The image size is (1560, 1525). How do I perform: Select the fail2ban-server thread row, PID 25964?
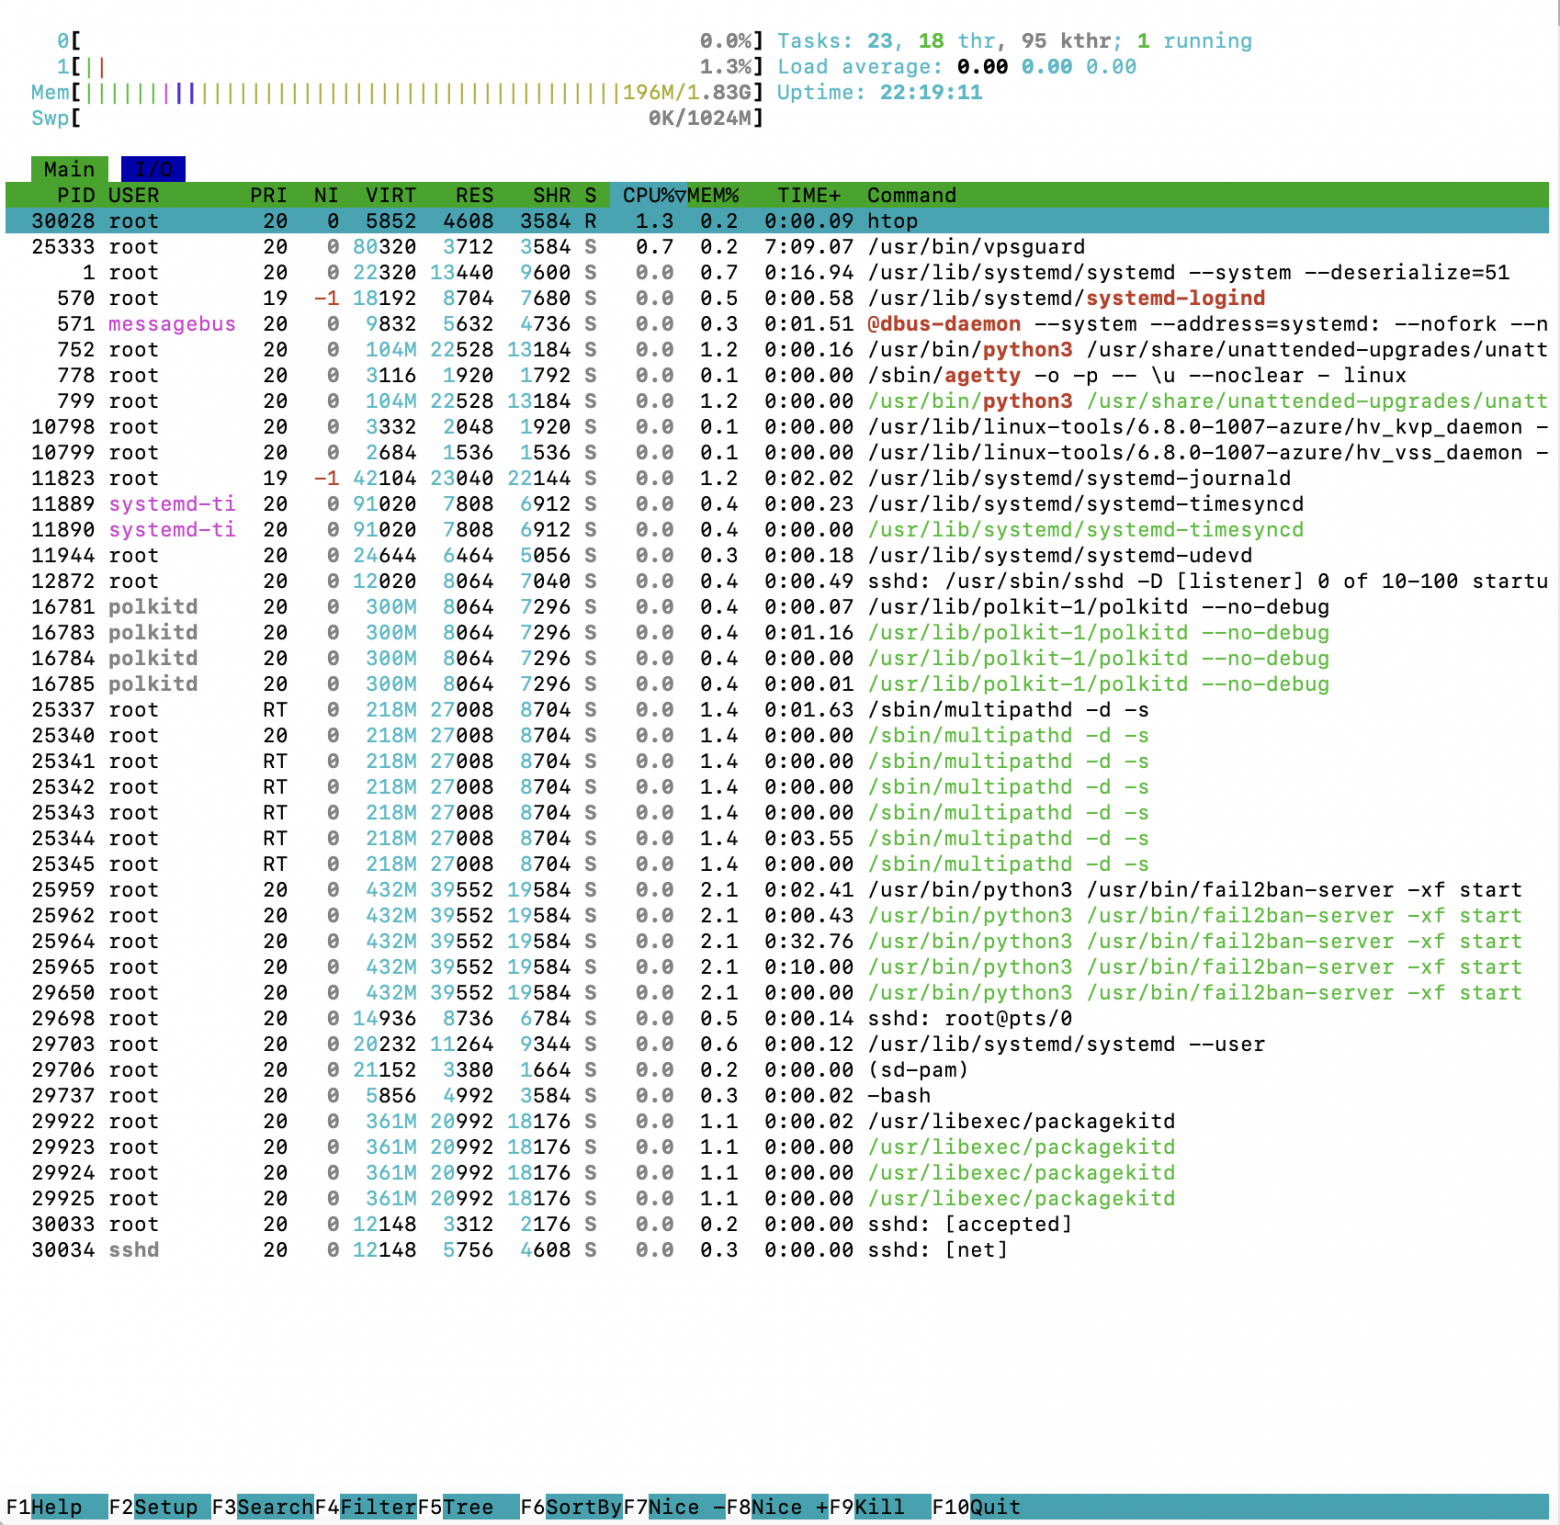[777, 942]
